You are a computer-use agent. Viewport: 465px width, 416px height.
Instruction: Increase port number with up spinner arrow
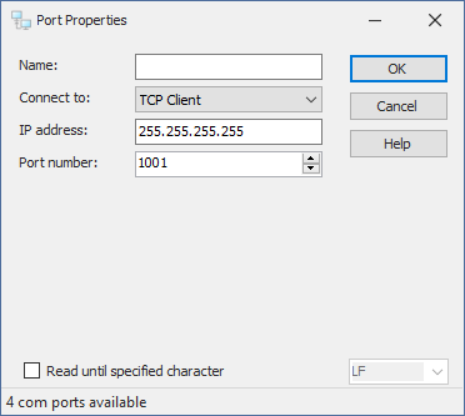pyautogui.click(x=311, y=159)
